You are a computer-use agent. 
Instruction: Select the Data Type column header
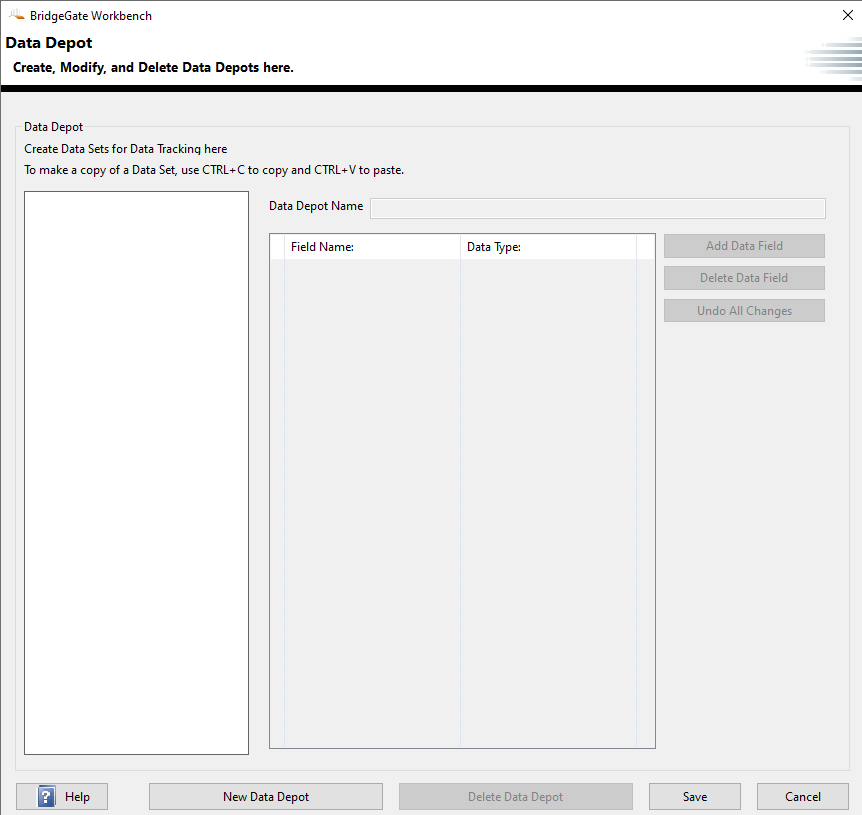pos(548,247)
